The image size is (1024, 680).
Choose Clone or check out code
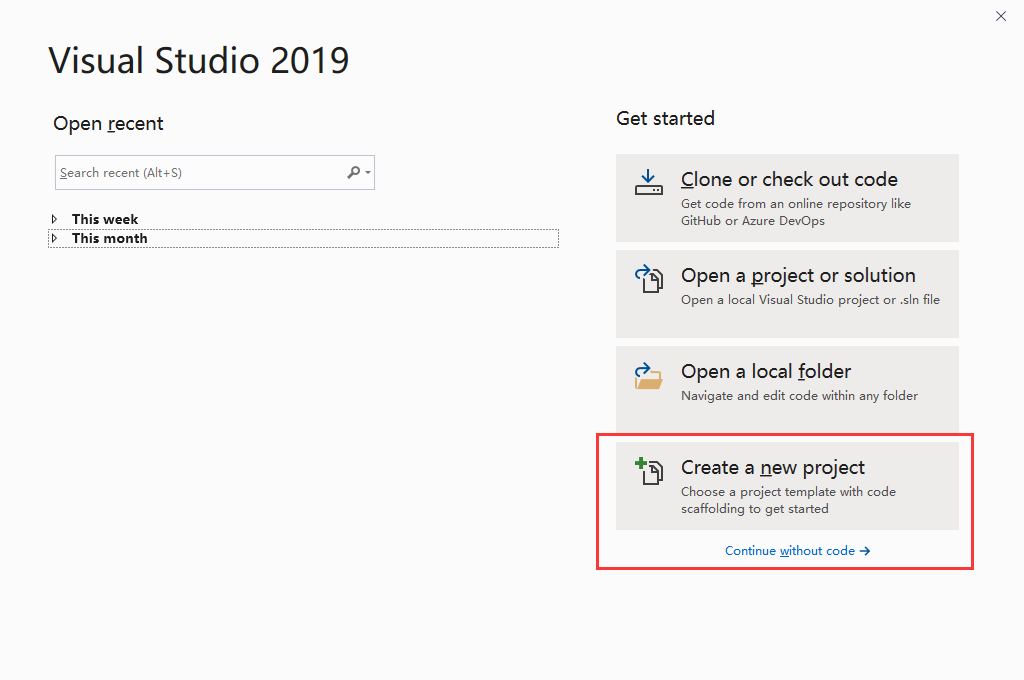(787, 198)
